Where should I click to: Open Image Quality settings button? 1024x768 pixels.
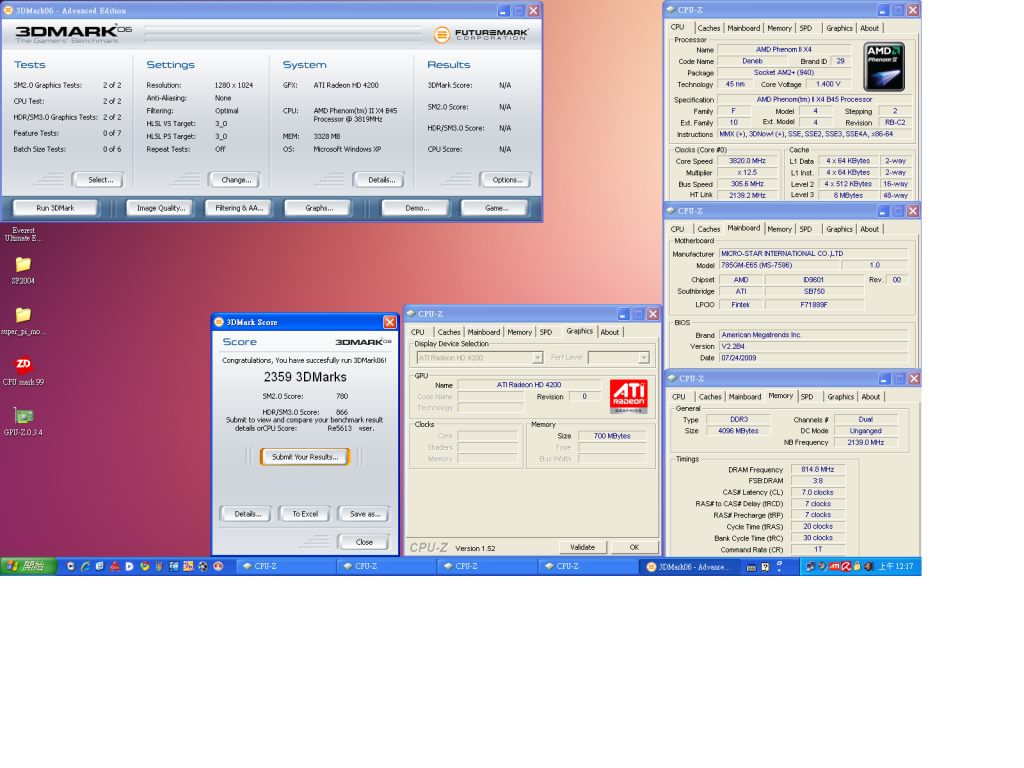coord(161,208)
